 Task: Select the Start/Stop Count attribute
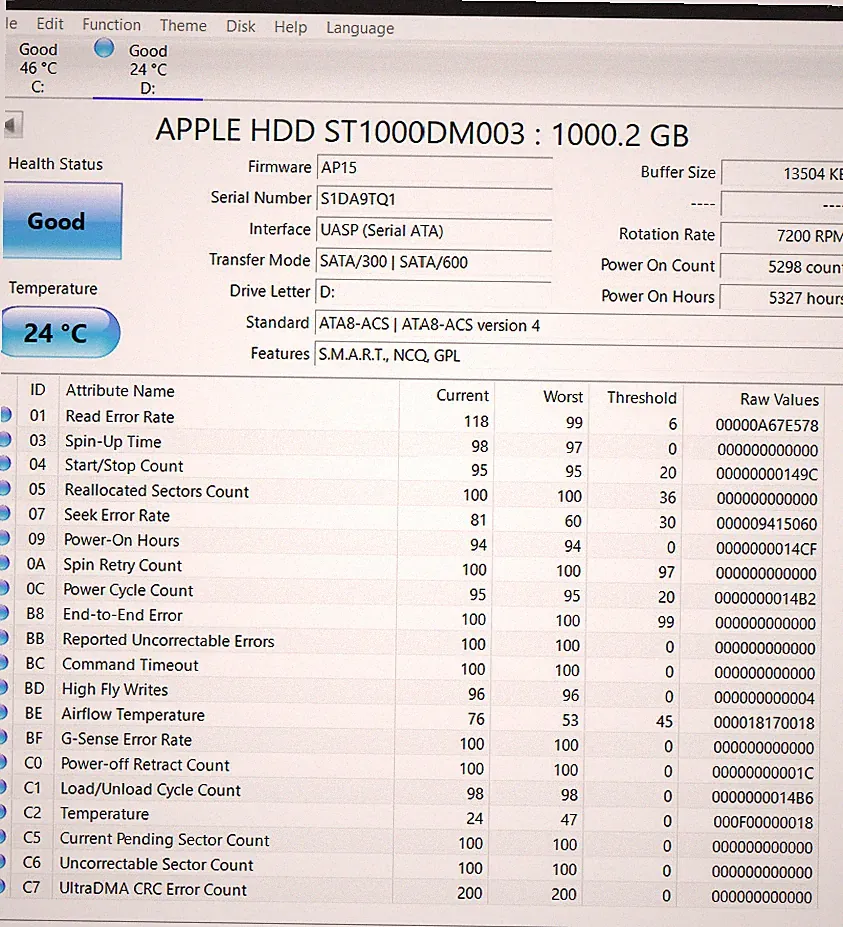(x=124, y=466)
